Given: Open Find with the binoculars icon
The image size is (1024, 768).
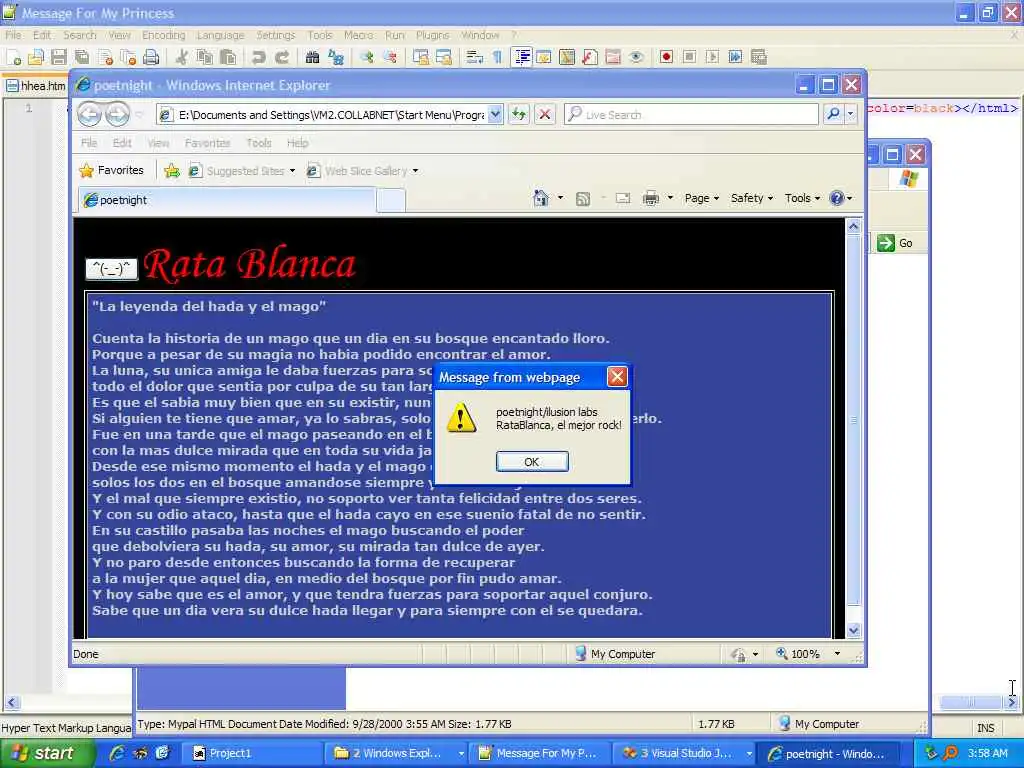Looking at the screenshot, I should [313, 57].
